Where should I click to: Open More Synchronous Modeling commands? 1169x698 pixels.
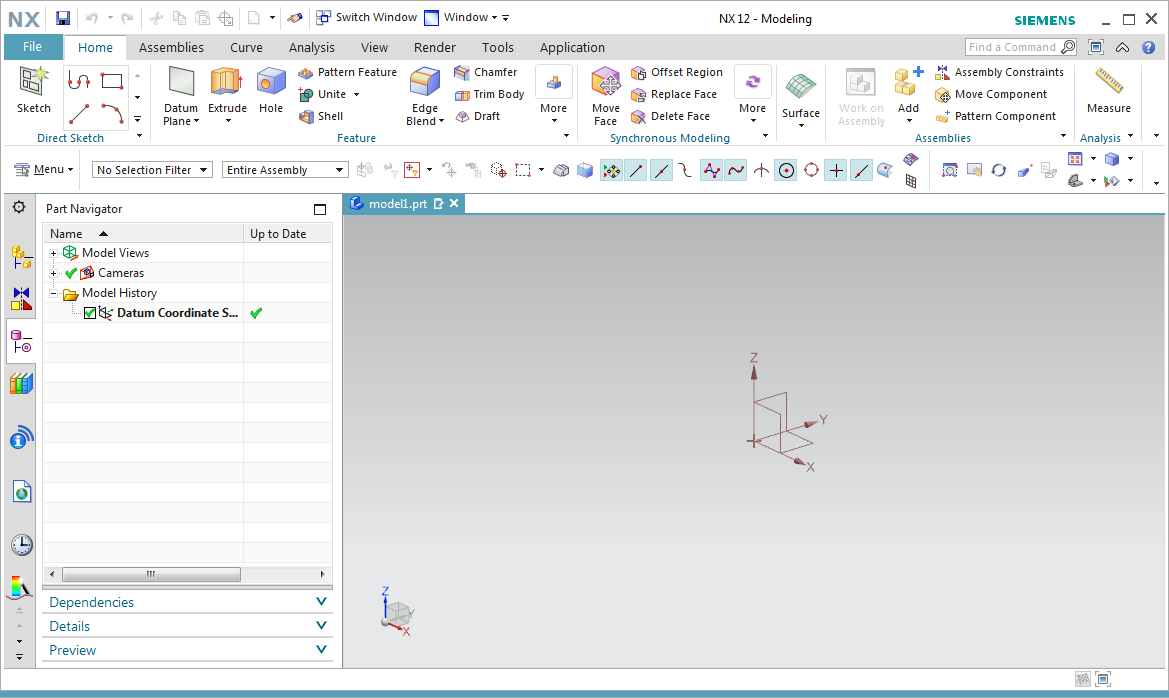click(x=752, y=95)
